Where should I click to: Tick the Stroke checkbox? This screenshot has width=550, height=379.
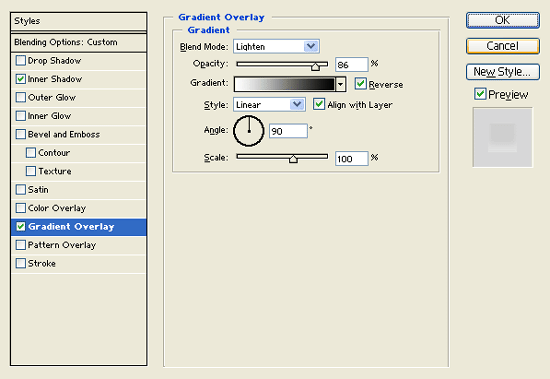coord(21,263)
